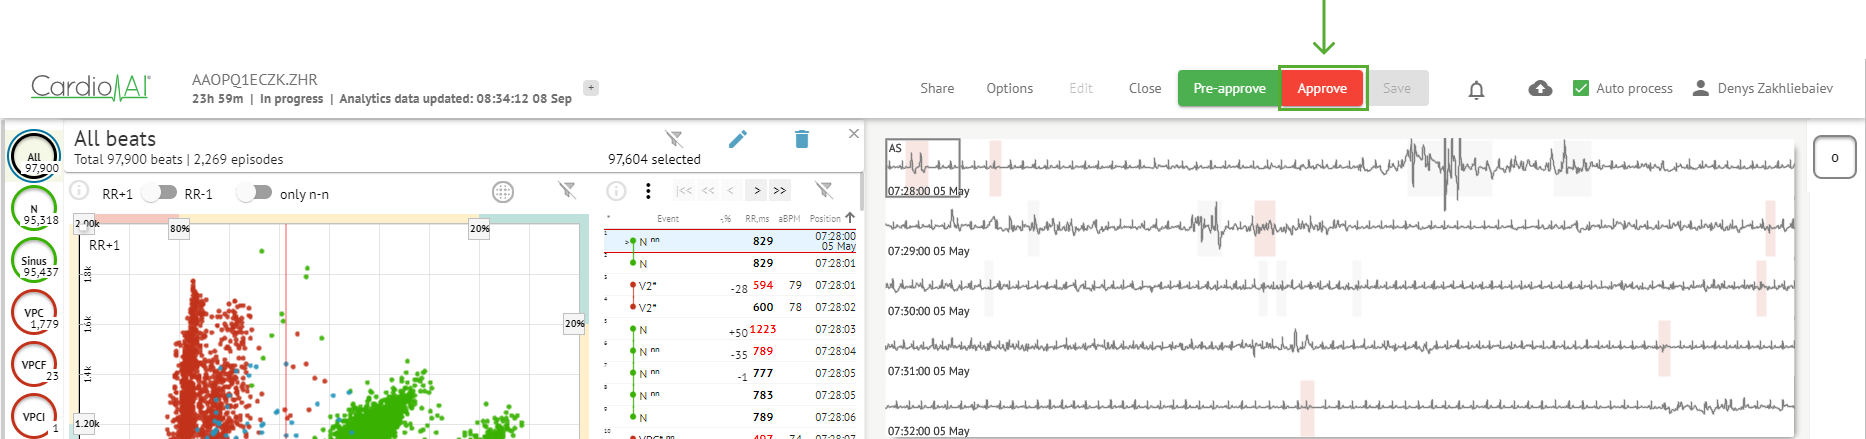Click the cloud upload icon
1866x439 pixels.
1540,88
